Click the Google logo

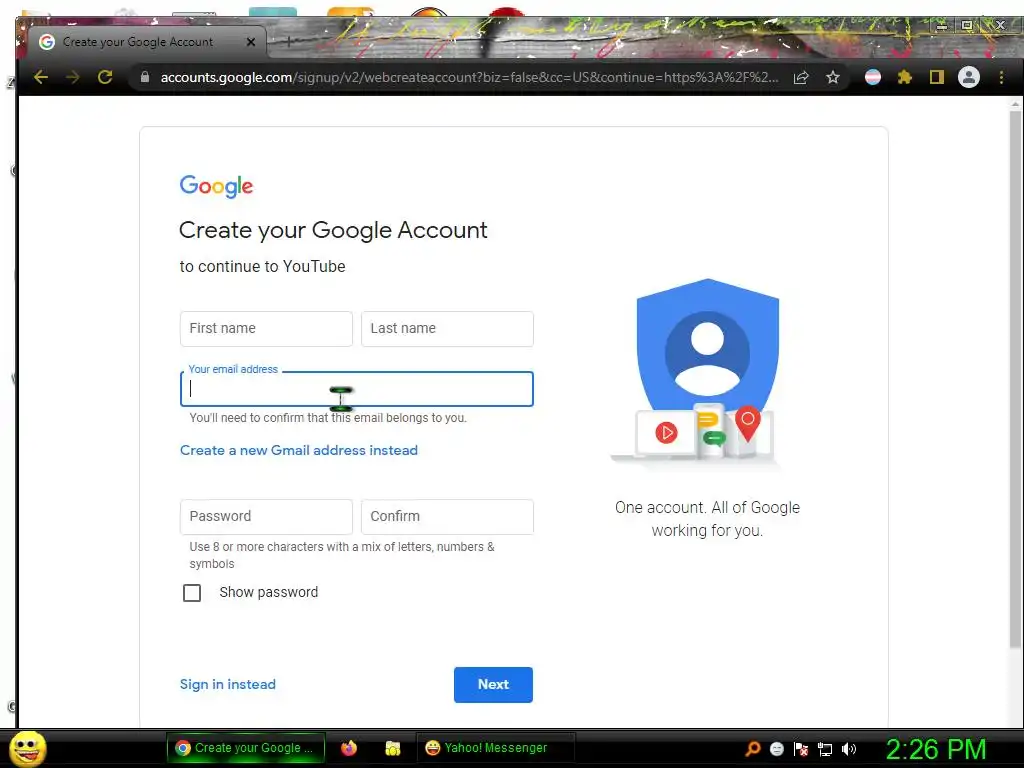[x=216, y=186]
